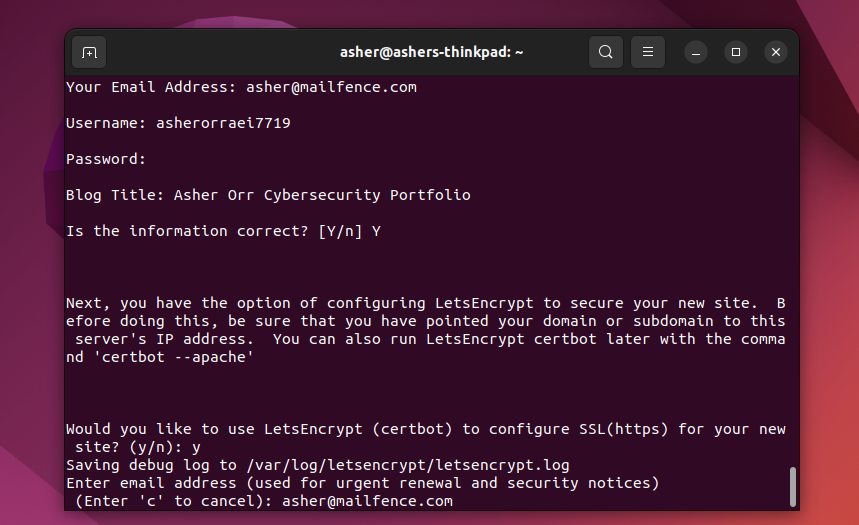Click the Password: prompt line
Screen dimensions: 859x525
pos(106,159)
